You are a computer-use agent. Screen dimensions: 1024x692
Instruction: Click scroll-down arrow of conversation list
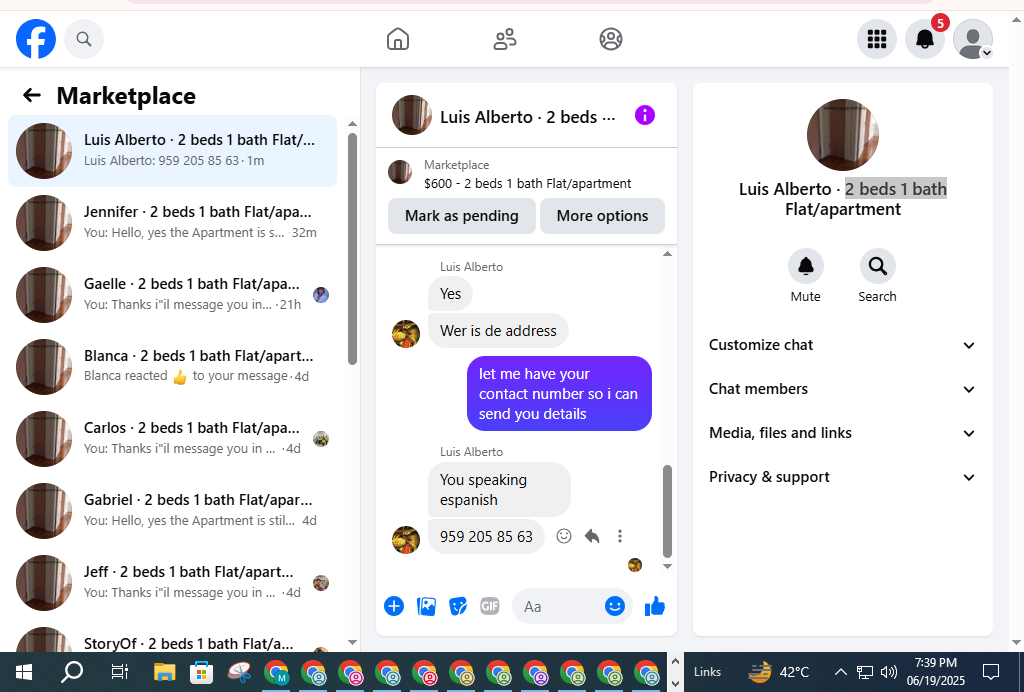point(353,642)
